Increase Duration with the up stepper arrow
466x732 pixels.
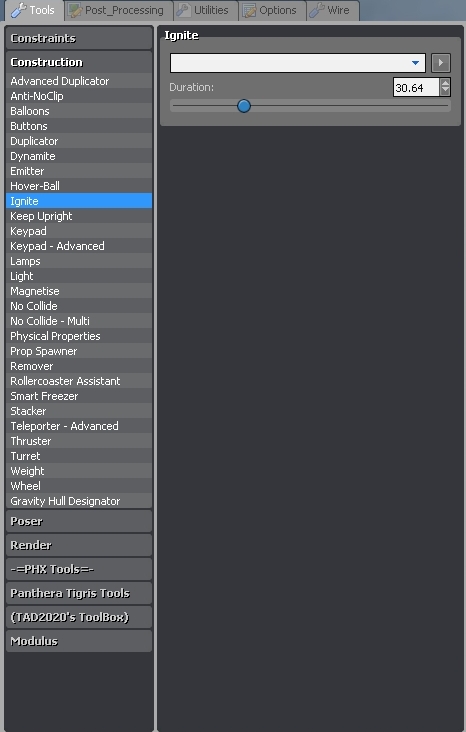click(445, 83)
